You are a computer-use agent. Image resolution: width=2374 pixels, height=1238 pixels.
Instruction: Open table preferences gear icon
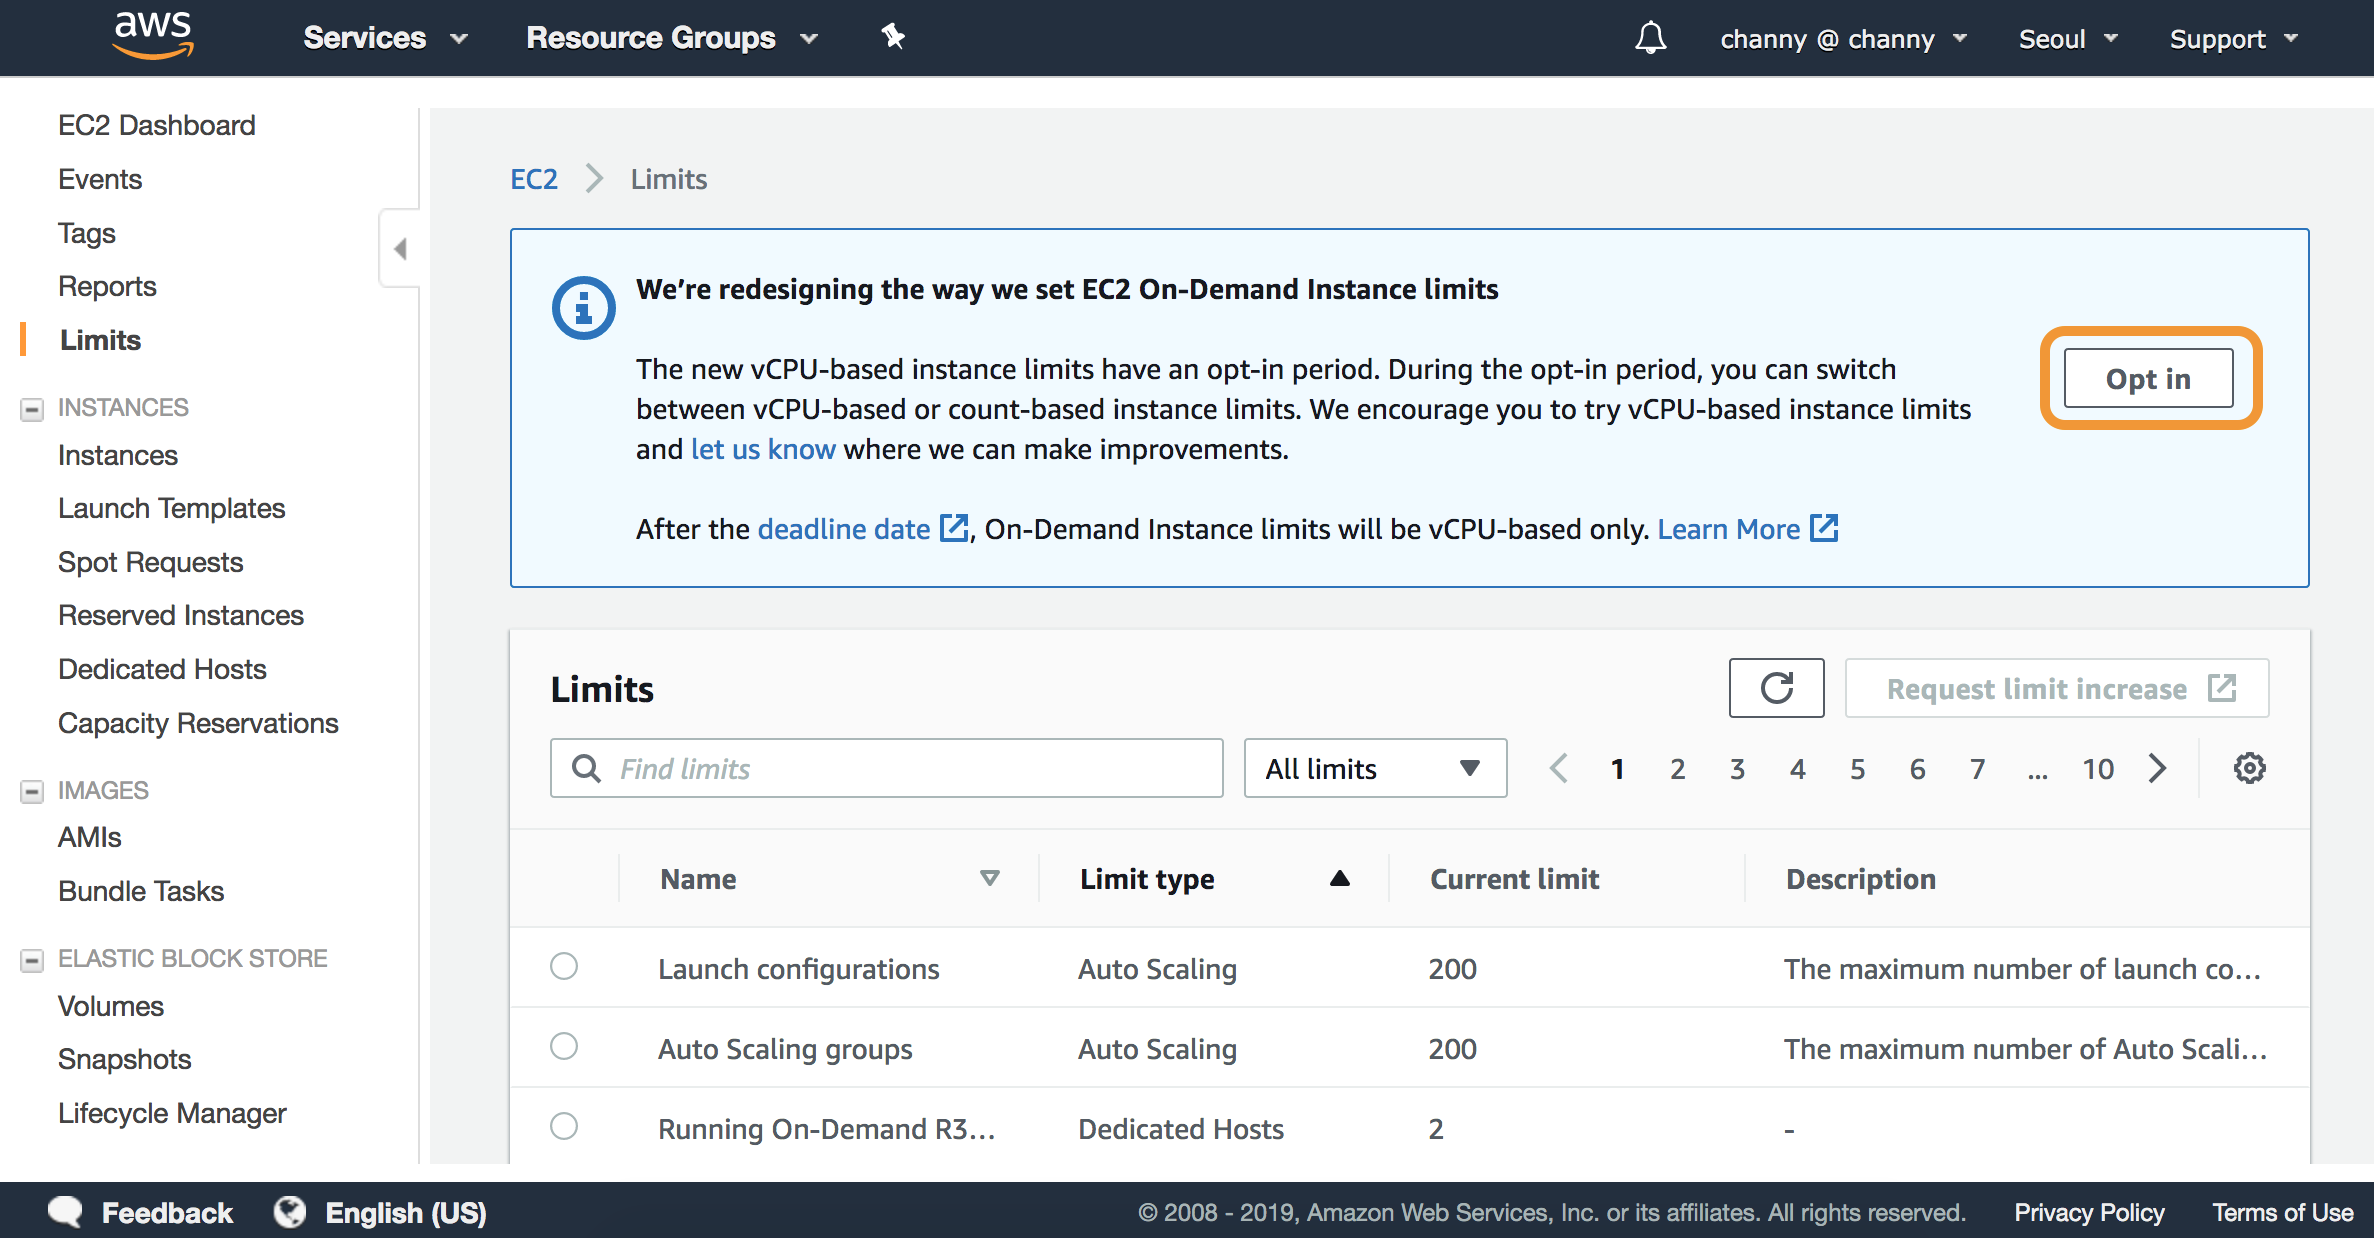(2249, 768)
